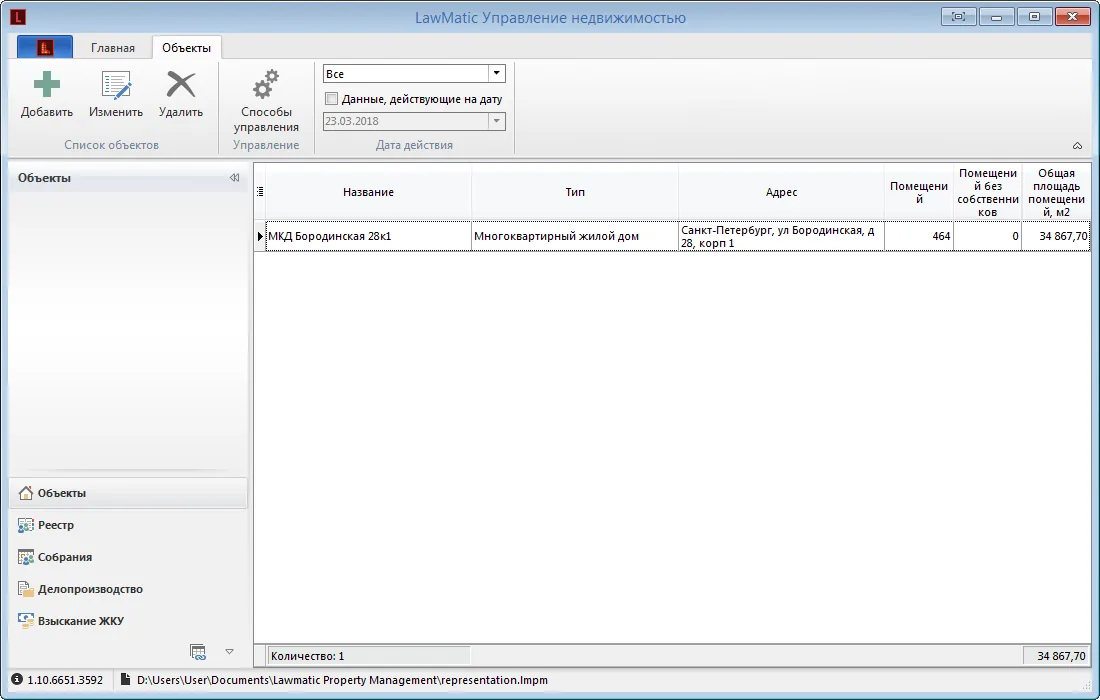
Task: Click the Санкт-Петербург, ул Бородинская address cell
Action: click(782, 236)
